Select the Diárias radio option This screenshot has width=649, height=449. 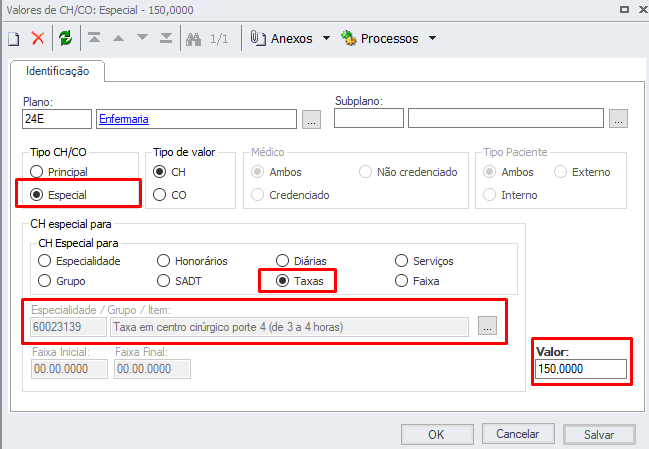click(282, 261)
